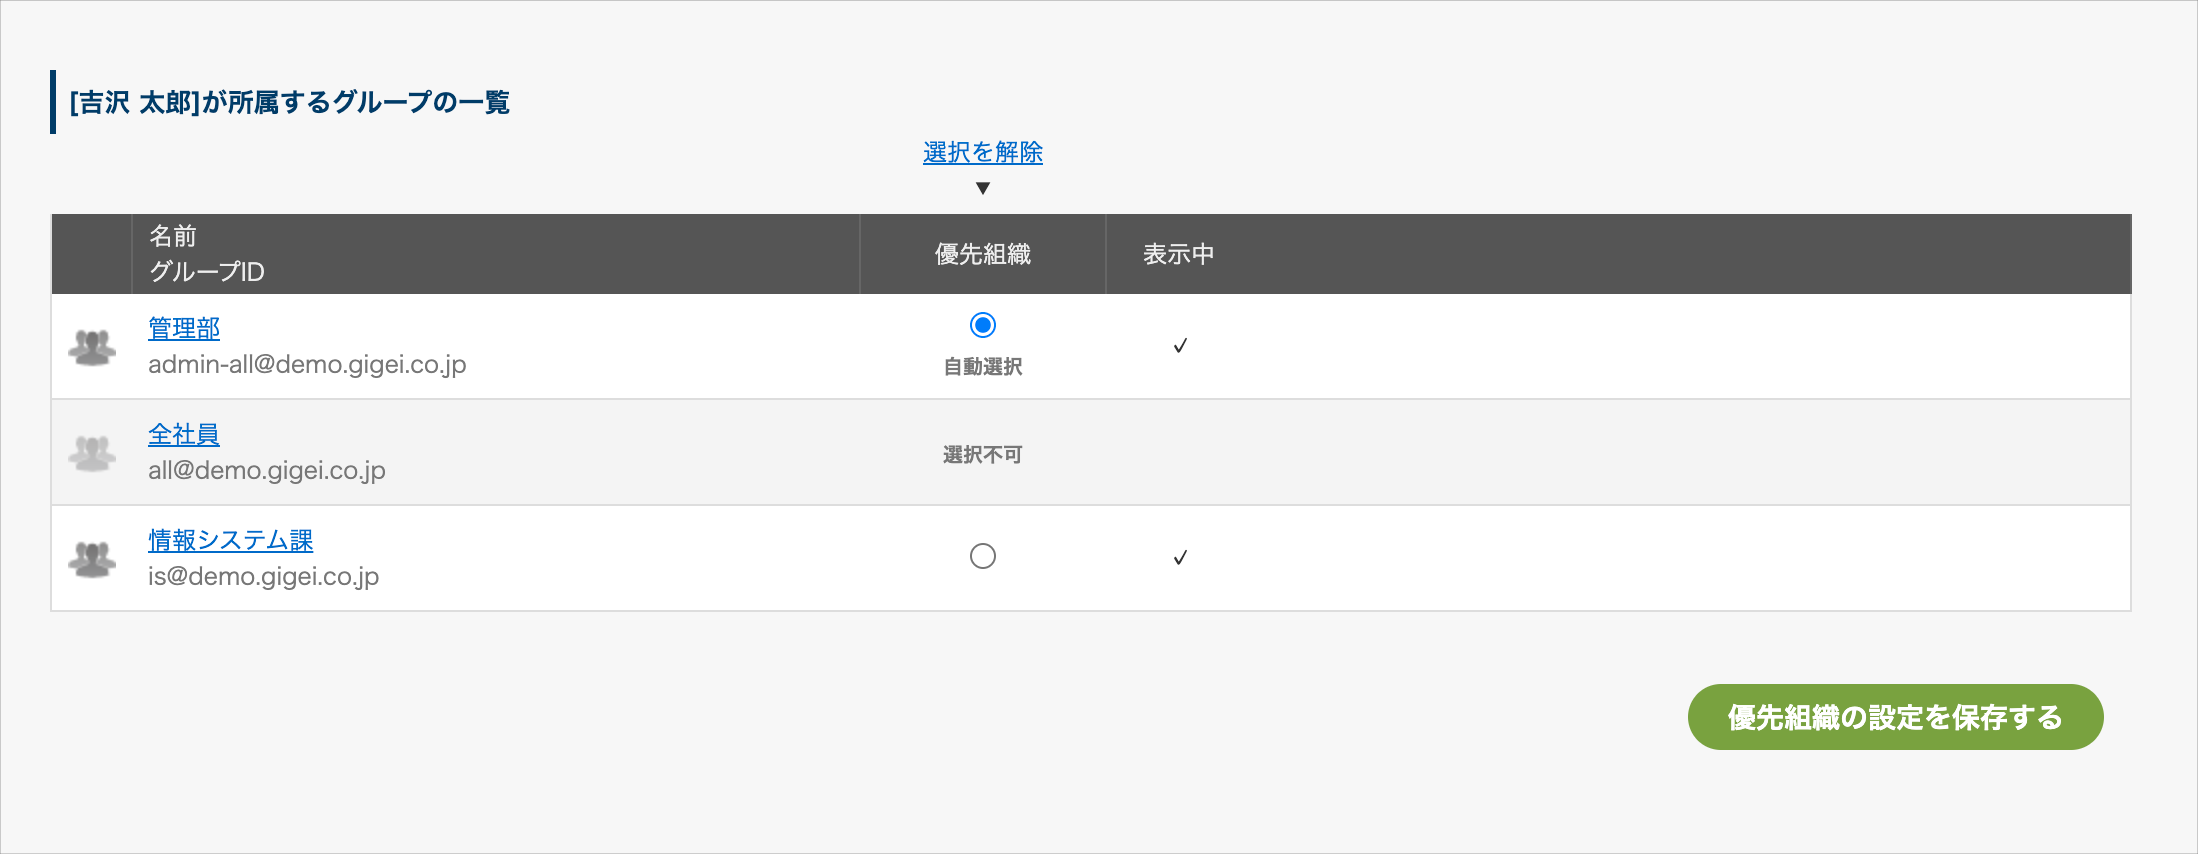2198x854 pixels.
Task: Click the down arrow below 選択を解除
Action: tap(983, 188)
